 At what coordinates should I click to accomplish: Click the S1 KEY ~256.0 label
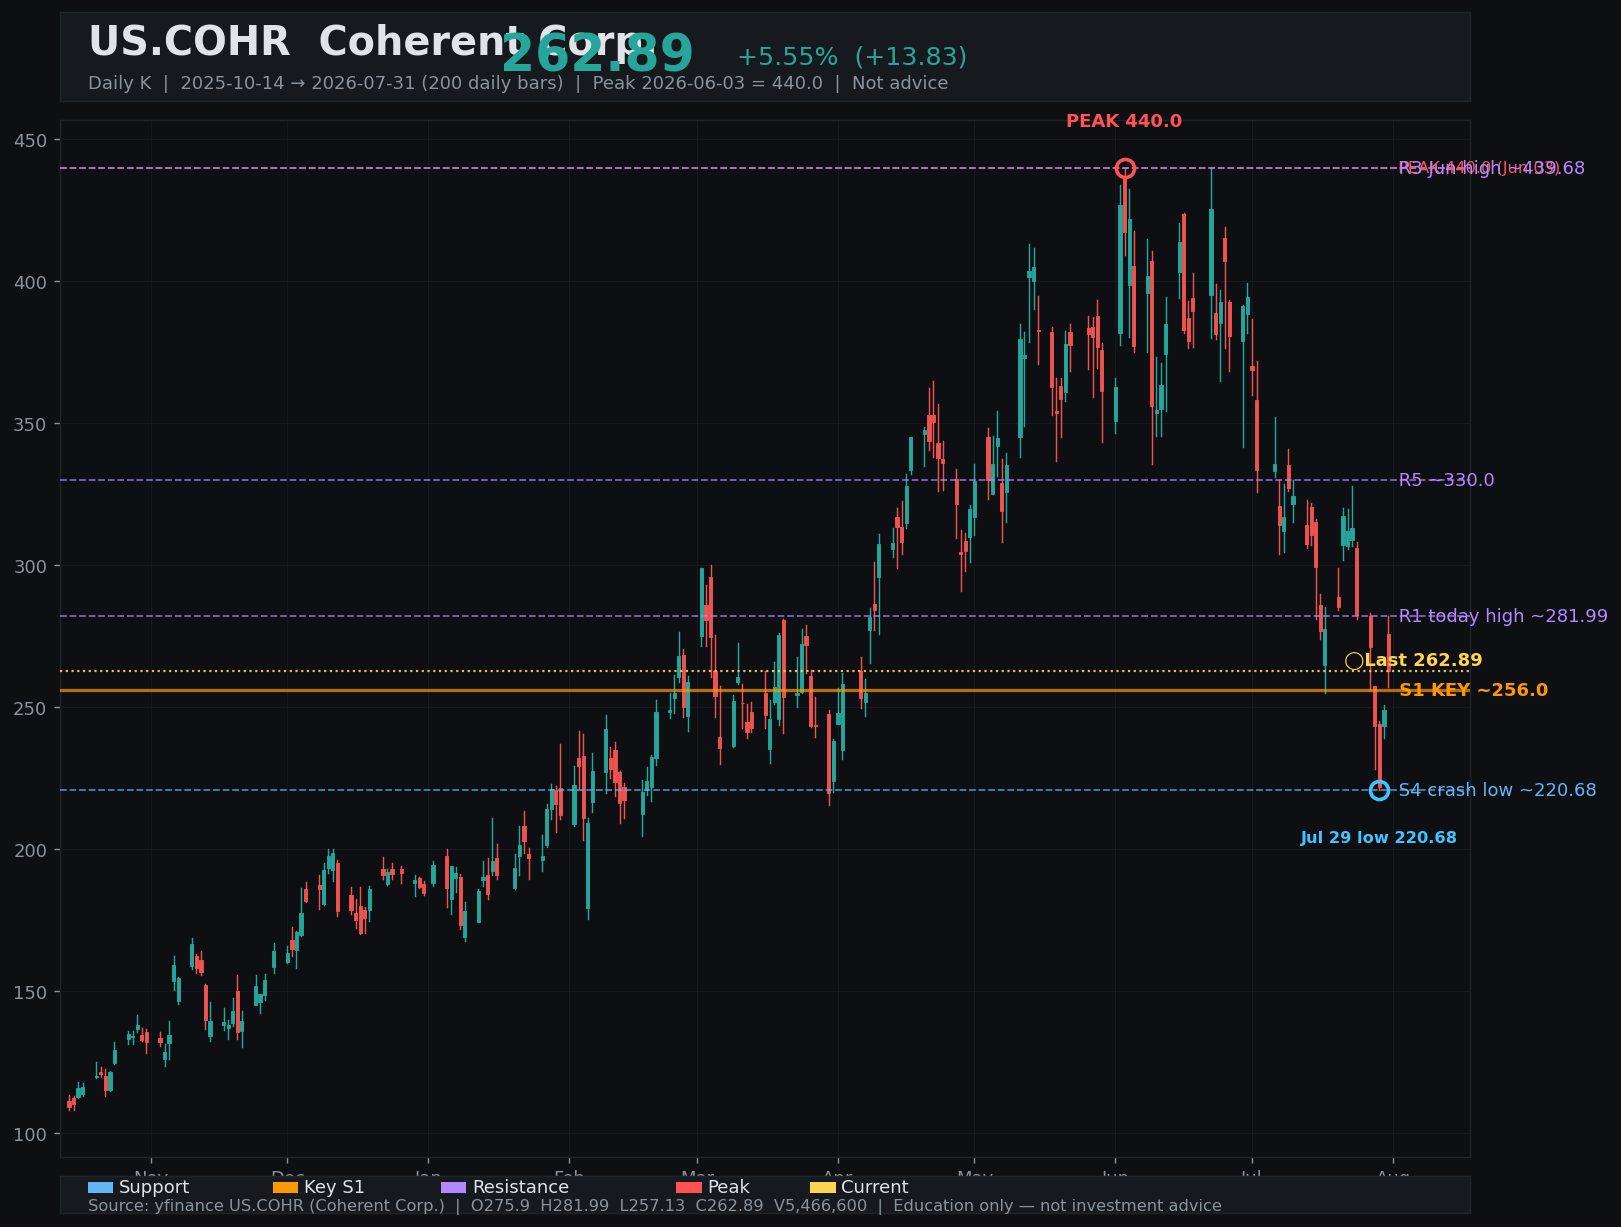(x=1473, y=690)
